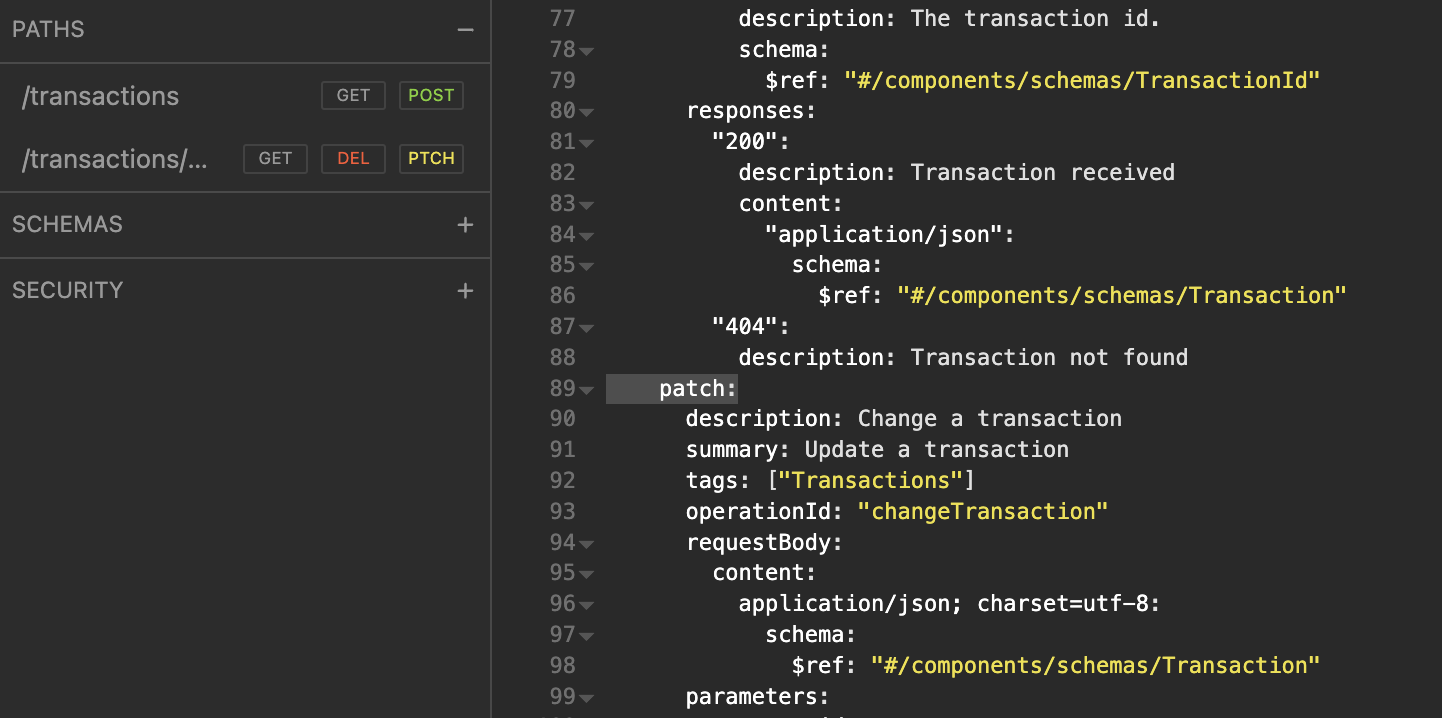Click the $ref Transaction string on line 86

tap(1122, 295)
